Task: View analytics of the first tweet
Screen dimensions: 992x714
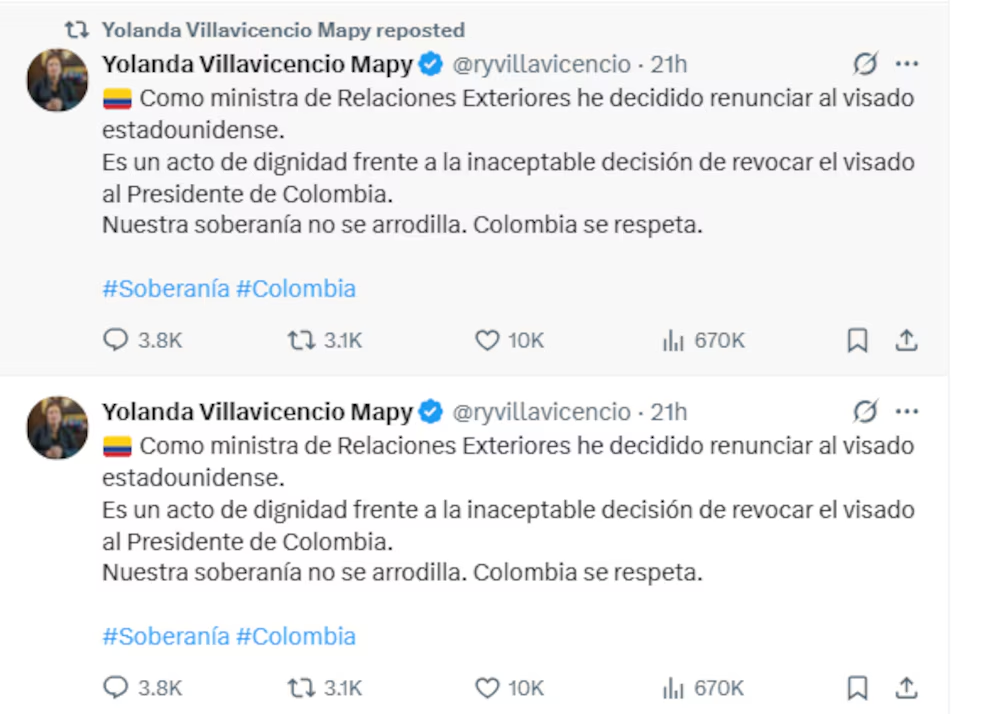Action: tap(673, 341)
